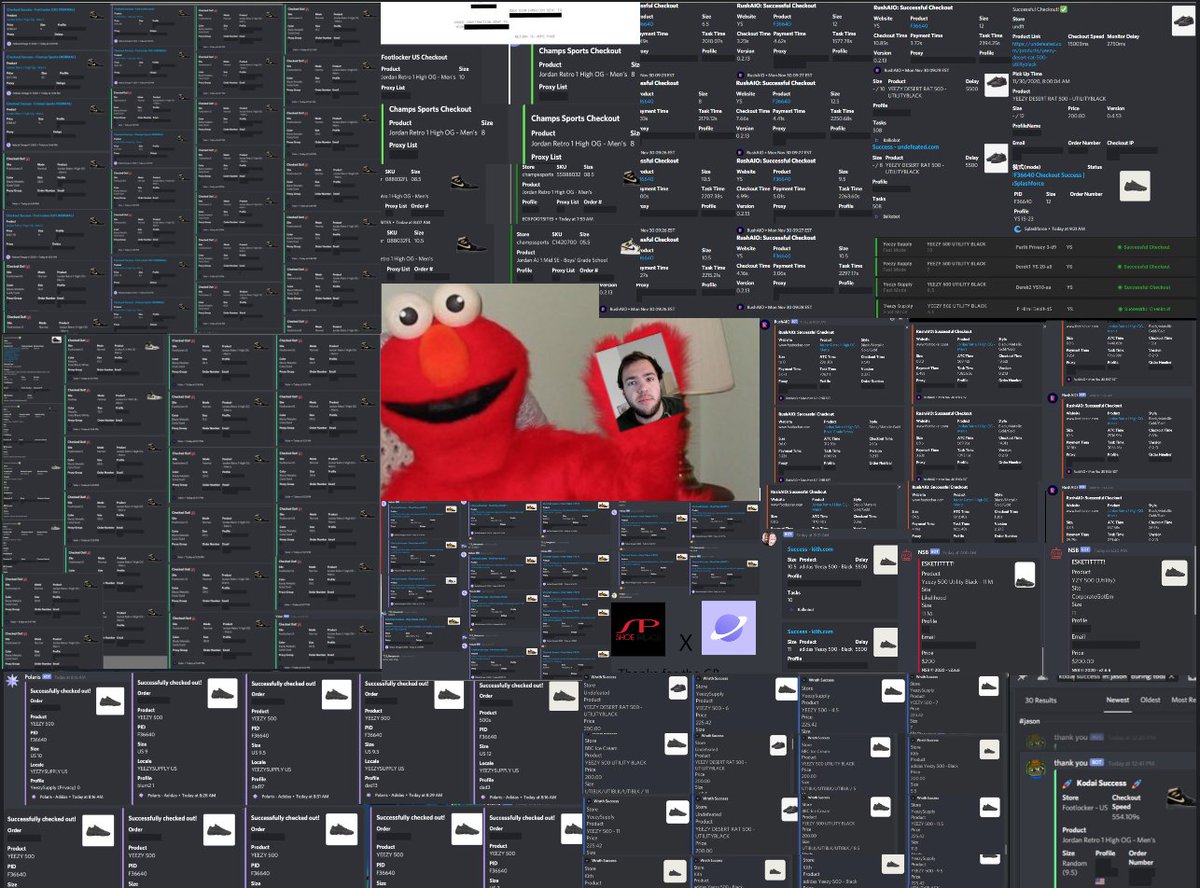Click the 'Footlocker US Checkout' embed title
Image resolution: width=1200 pixels, height=888 pixels.
tap(414, 57)
